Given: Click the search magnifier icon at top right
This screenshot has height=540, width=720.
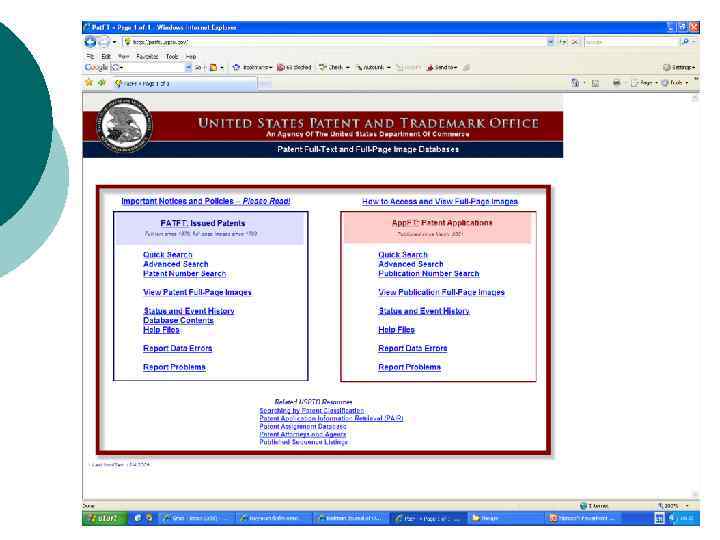Looking at the screenshot, I should click(685, 42).
